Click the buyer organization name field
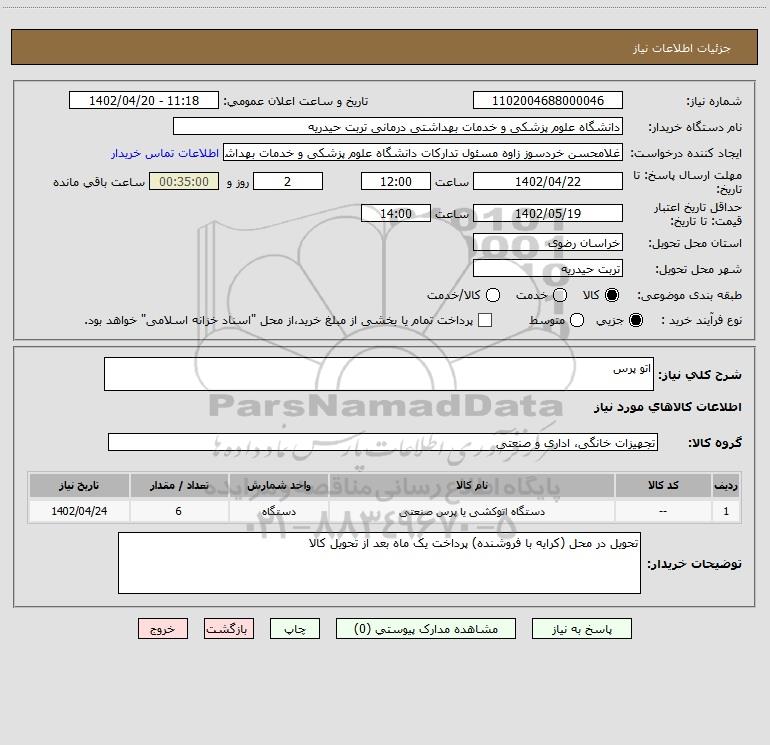This screenshot has height=745, width=770. 398,126
